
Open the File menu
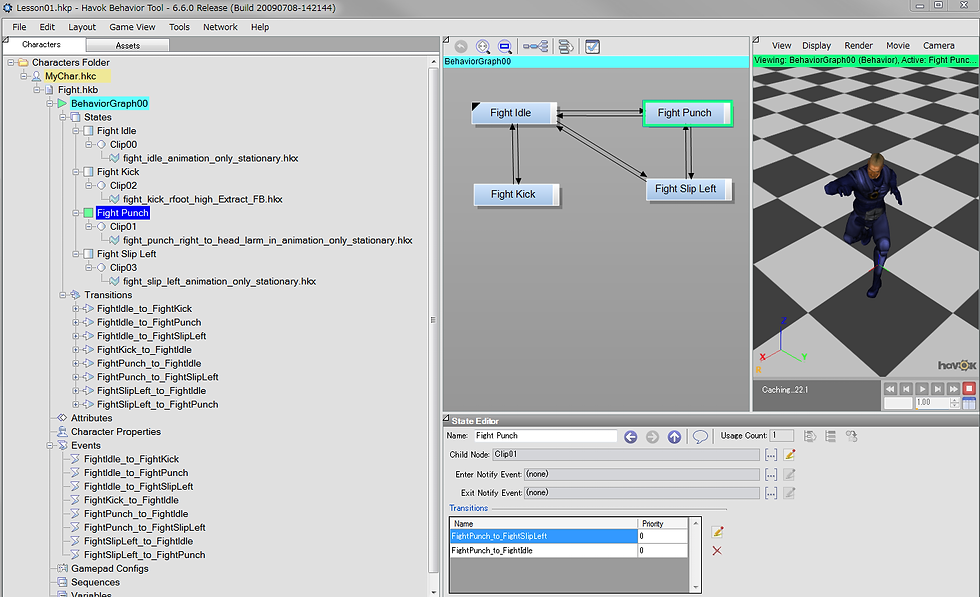[x=19, y=27]
